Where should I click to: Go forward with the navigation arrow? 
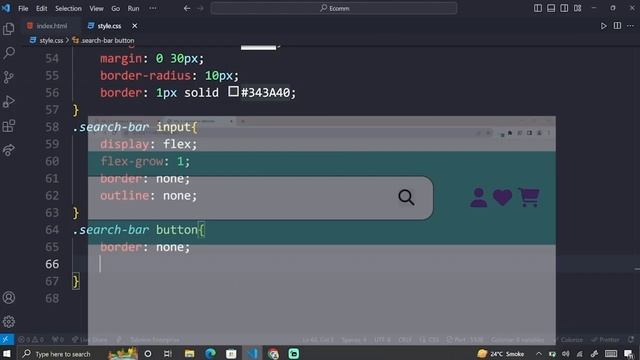200,8
